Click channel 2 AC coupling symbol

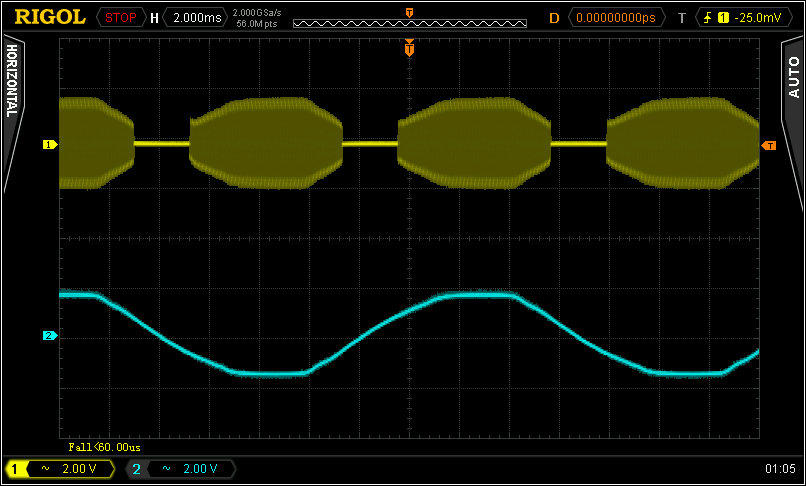[x=166, y=468]
